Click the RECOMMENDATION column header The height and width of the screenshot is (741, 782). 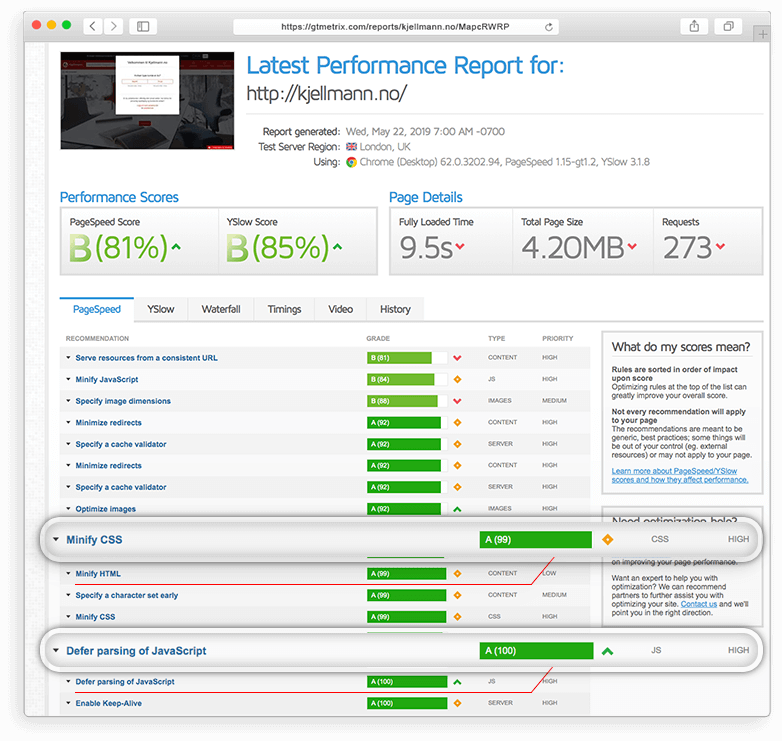click(97, 339)
